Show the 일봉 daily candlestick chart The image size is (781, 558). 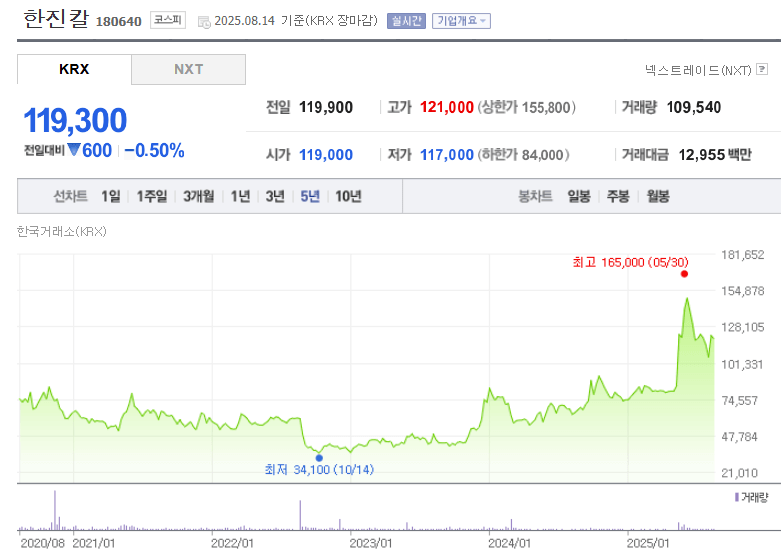(579, 196)
